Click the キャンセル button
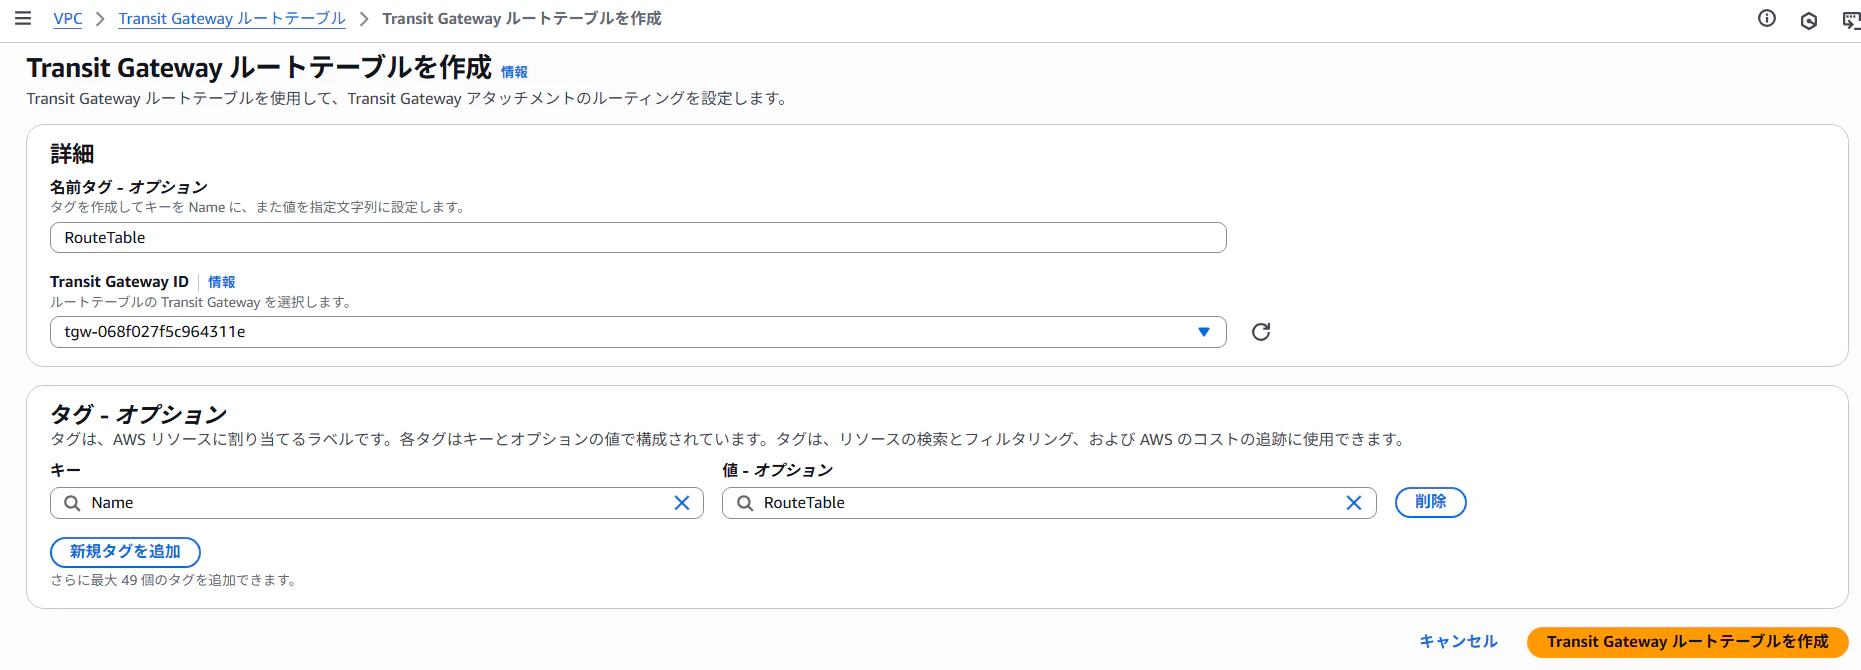The height and width of the screenshot is (670, 1861). tap(1459, 642)
